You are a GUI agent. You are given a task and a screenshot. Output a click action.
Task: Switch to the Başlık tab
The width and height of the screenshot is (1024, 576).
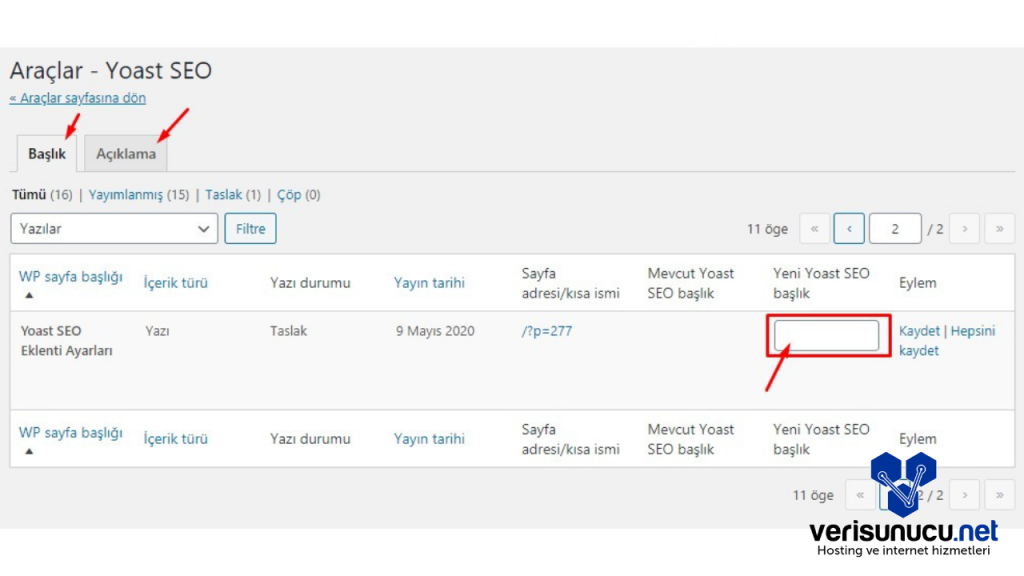coord(47,154)
